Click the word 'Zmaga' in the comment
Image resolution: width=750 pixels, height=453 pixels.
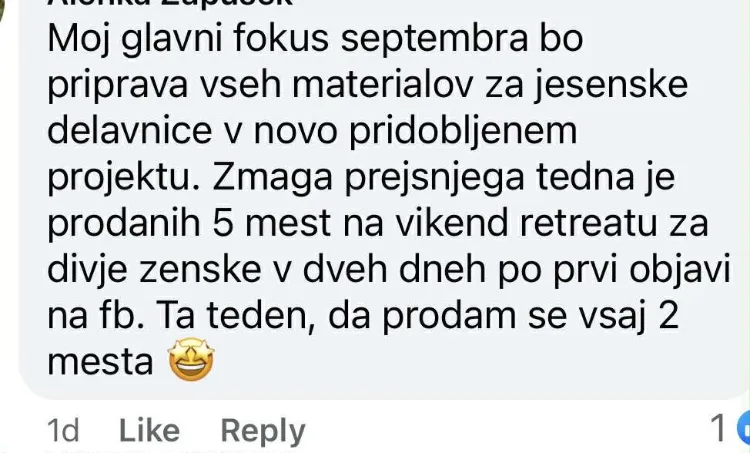[273, 178]
